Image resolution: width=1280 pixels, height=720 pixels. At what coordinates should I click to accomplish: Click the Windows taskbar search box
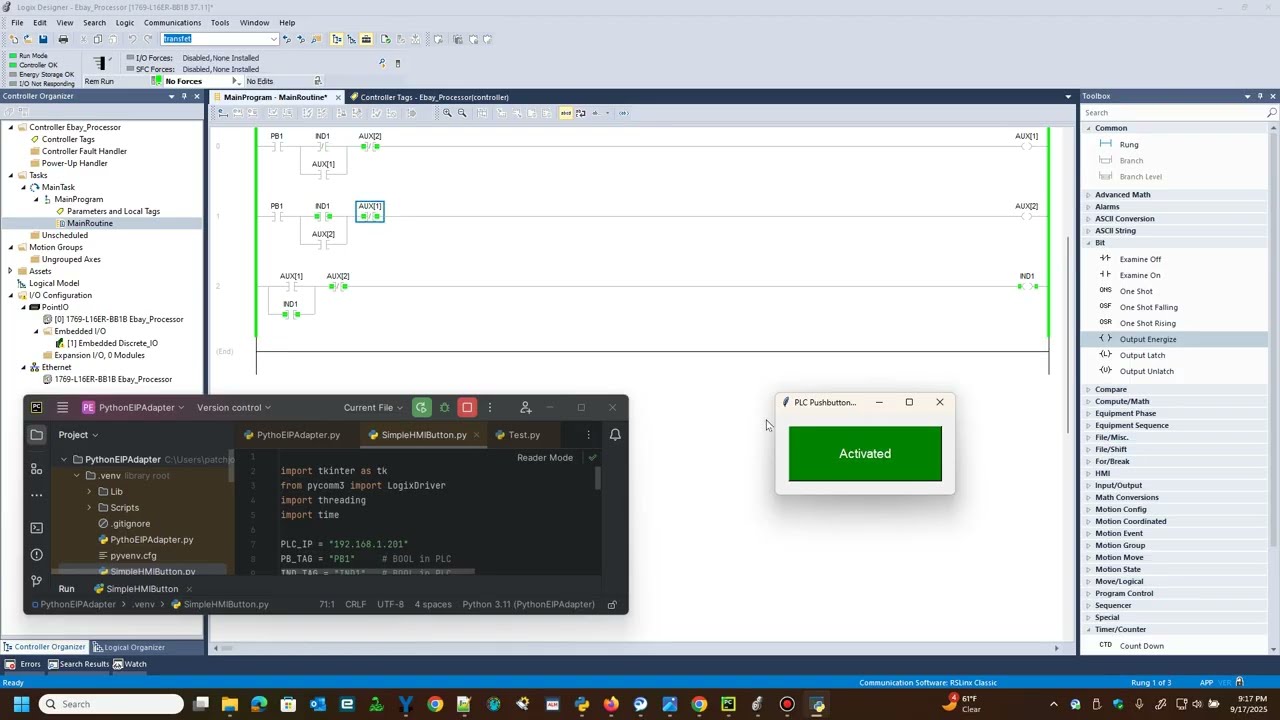pyautogui.click(x=112, y=704)
